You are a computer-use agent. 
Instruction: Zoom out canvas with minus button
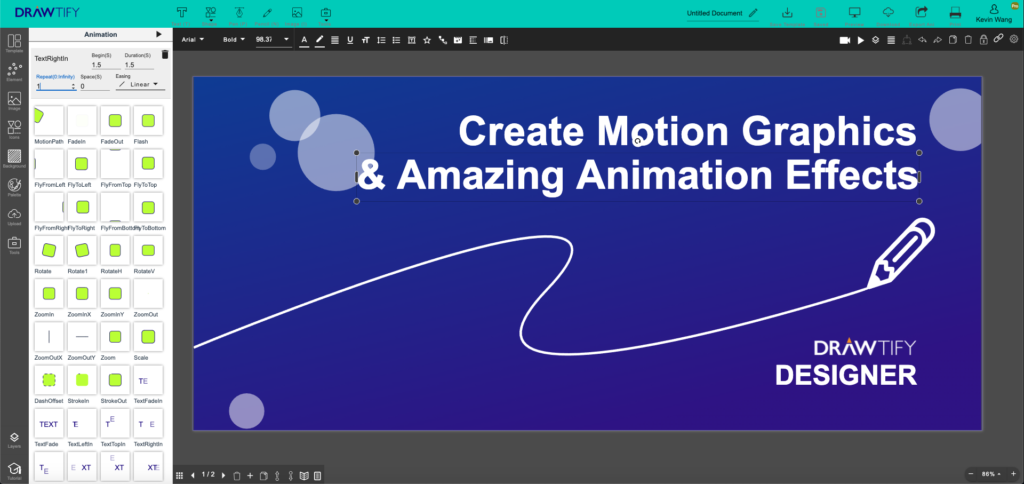click(970, 474)
